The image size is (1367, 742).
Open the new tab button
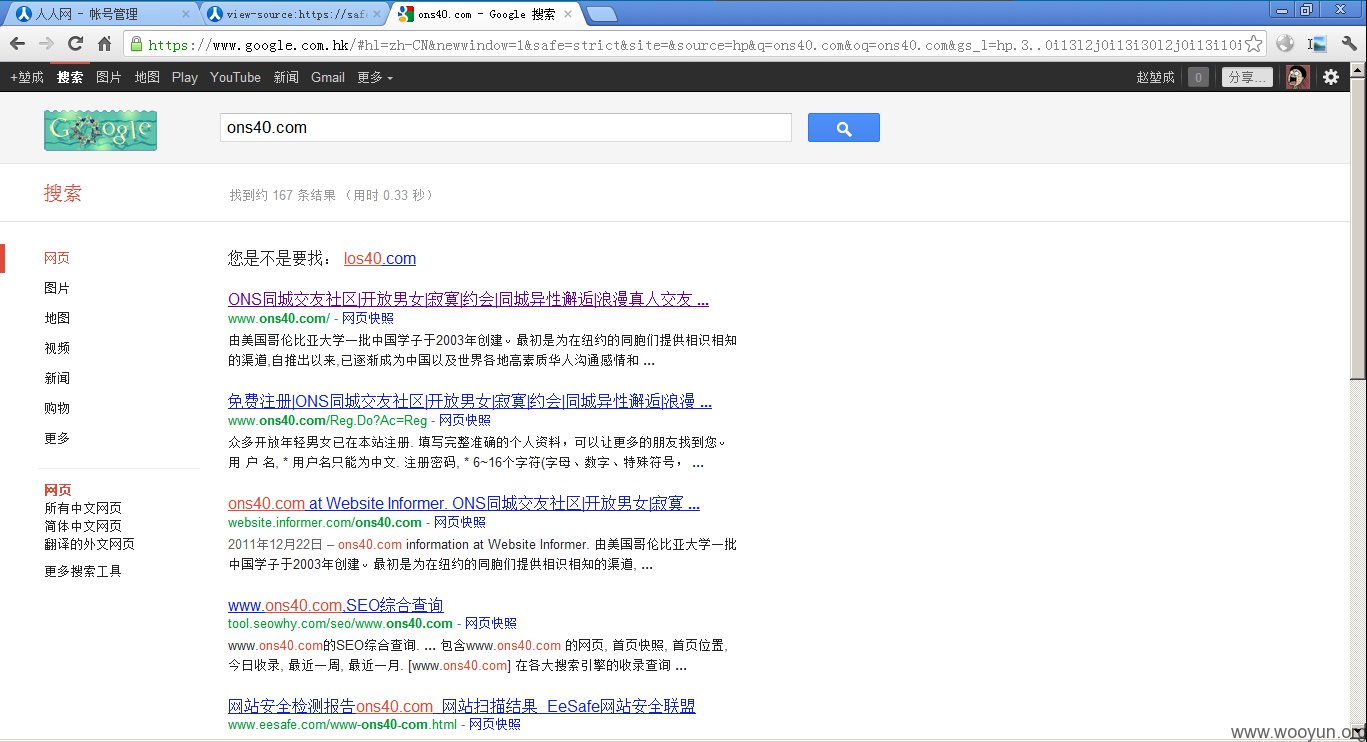(601, 14)
